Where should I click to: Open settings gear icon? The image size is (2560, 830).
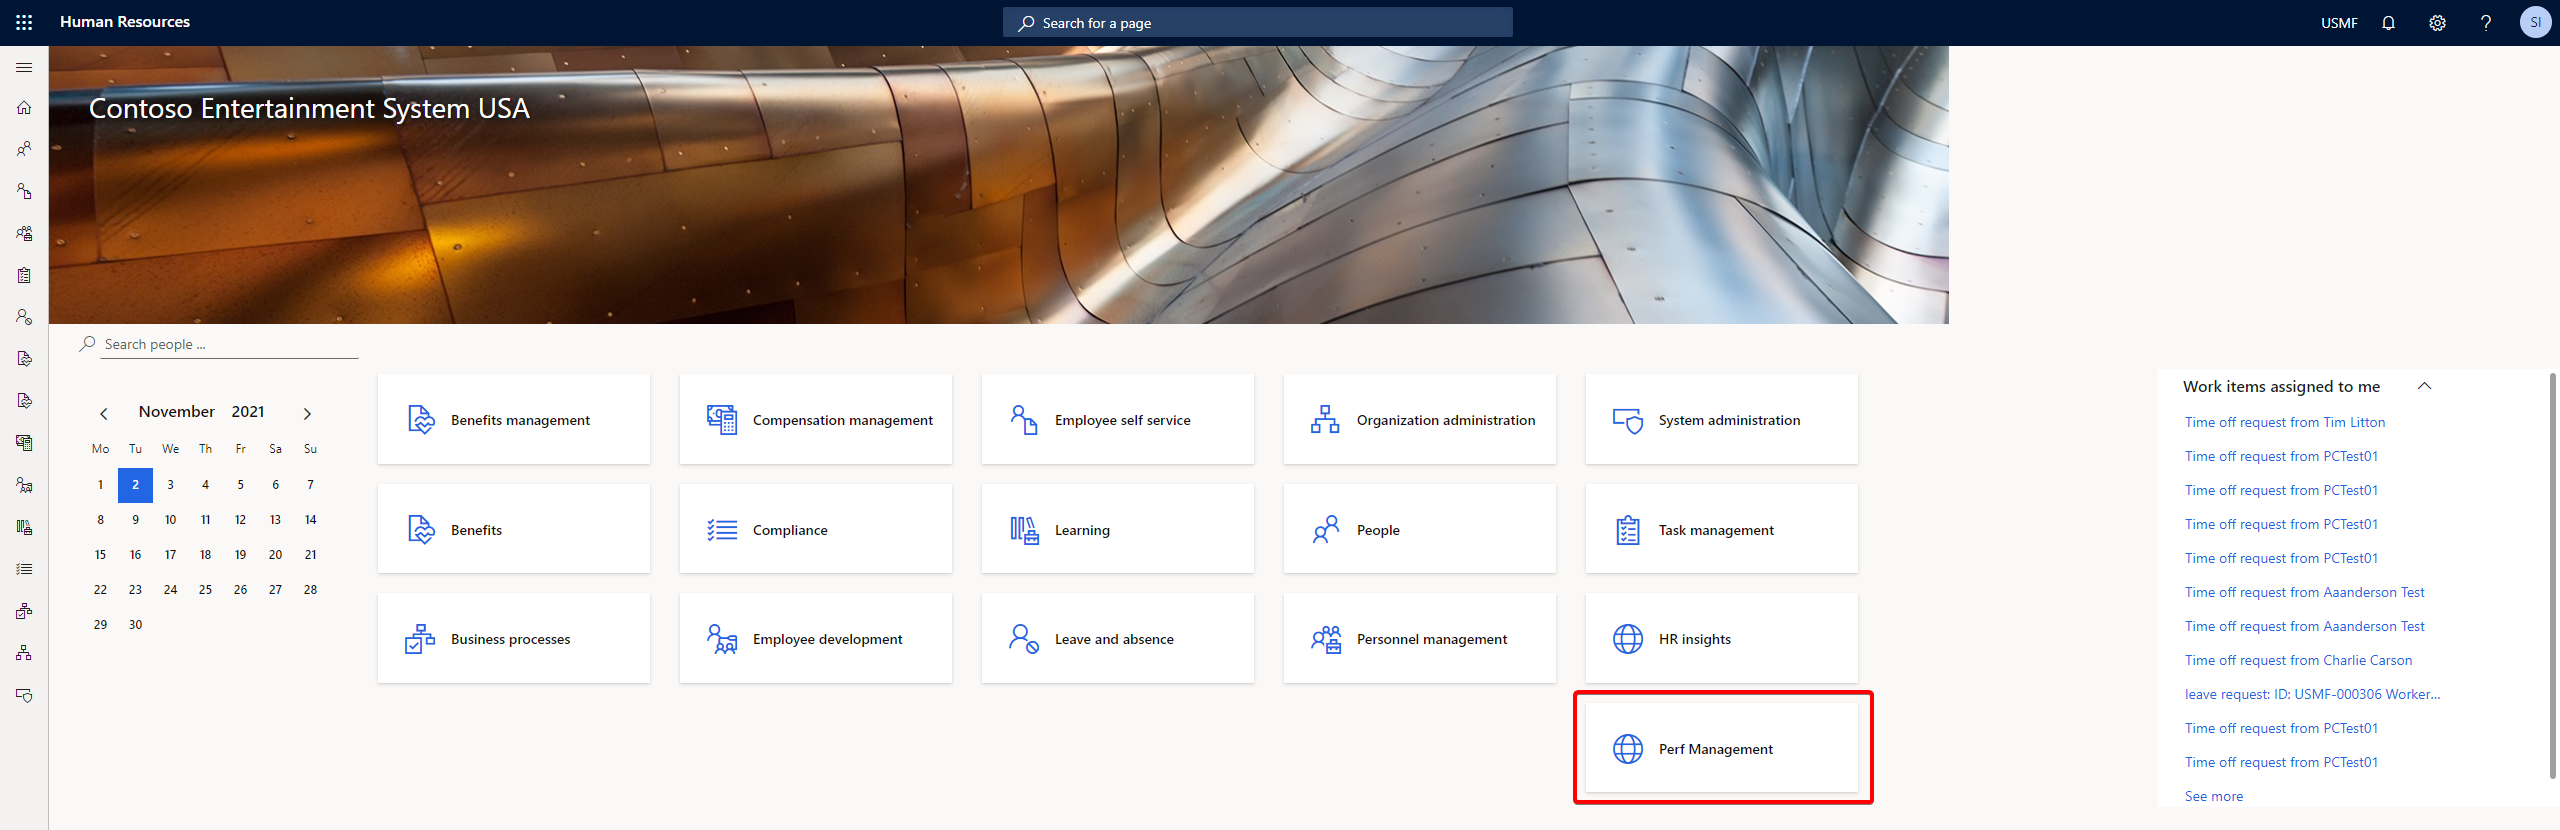tap(2437, 23)
